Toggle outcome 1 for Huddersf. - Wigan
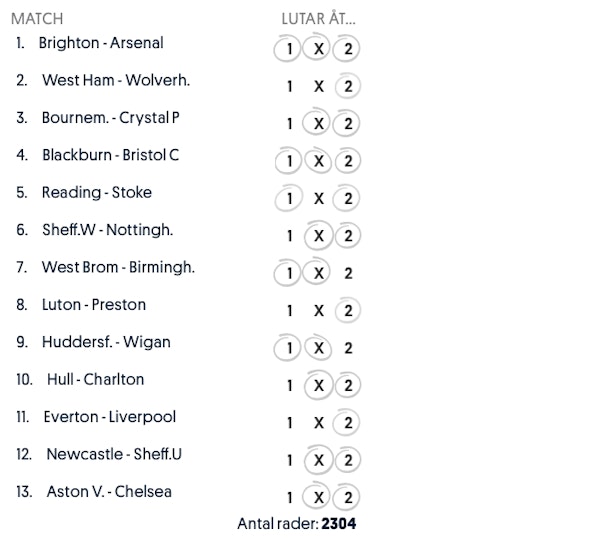The width and height of the screenshot is (593, 538). pos(289,348)
